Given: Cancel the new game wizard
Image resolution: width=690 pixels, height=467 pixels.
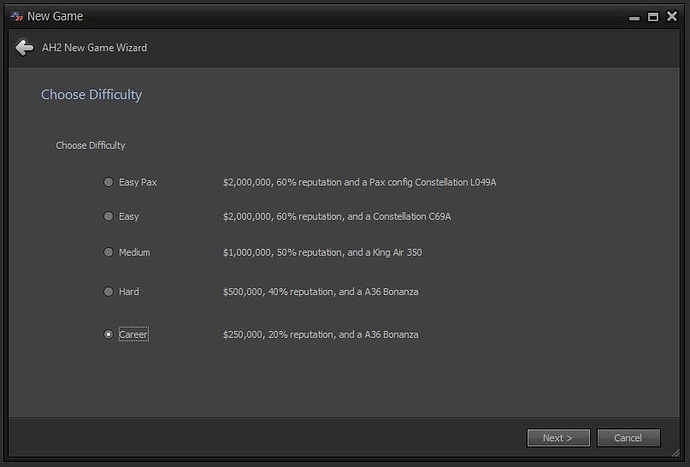Looking at the screenshot, I should [628, 438].
